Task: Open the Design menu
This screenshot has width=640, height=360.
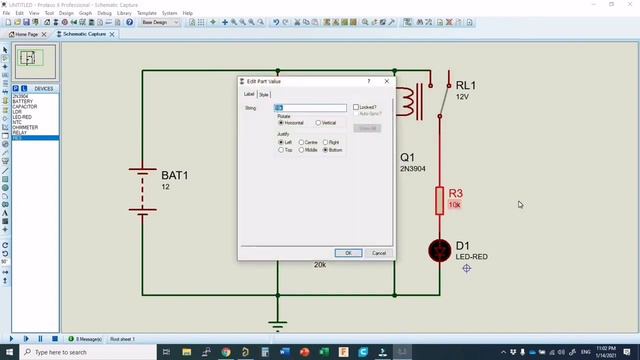Action: pyautogui.click(x=66, y=13)
